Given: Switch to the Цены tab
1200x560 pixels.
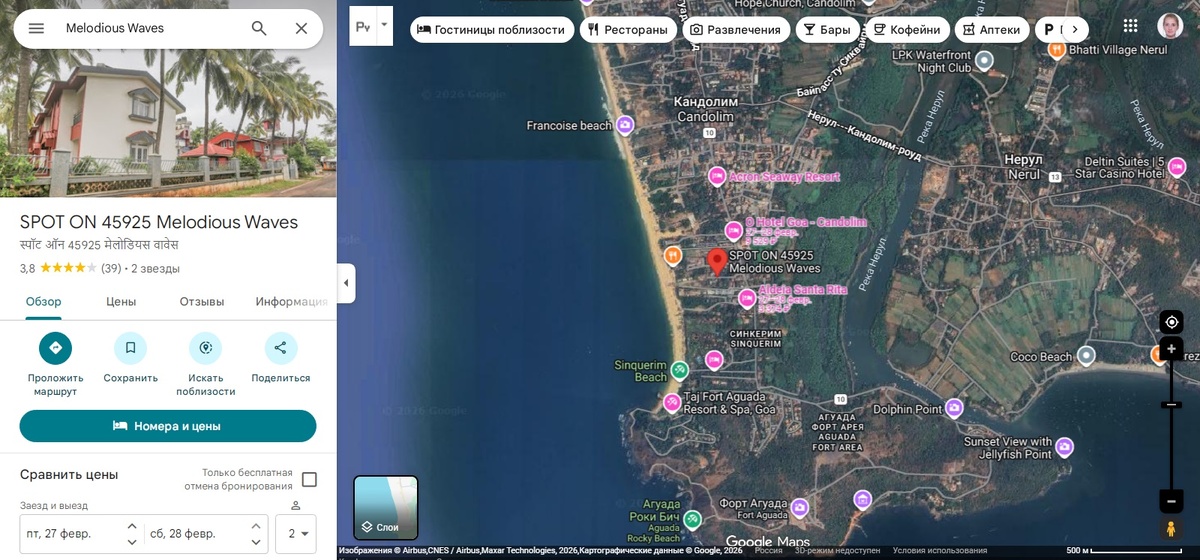Looking at the screenshot, I should point(121,302).
